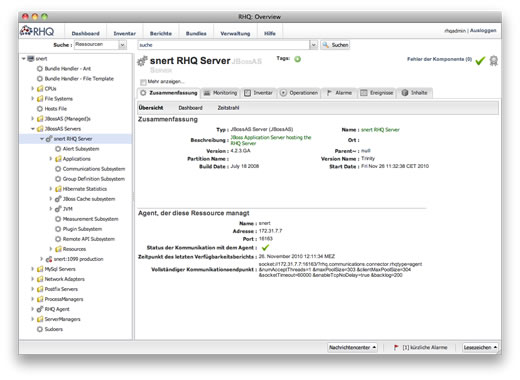Open the Berichte top menu

pos(161,33)
